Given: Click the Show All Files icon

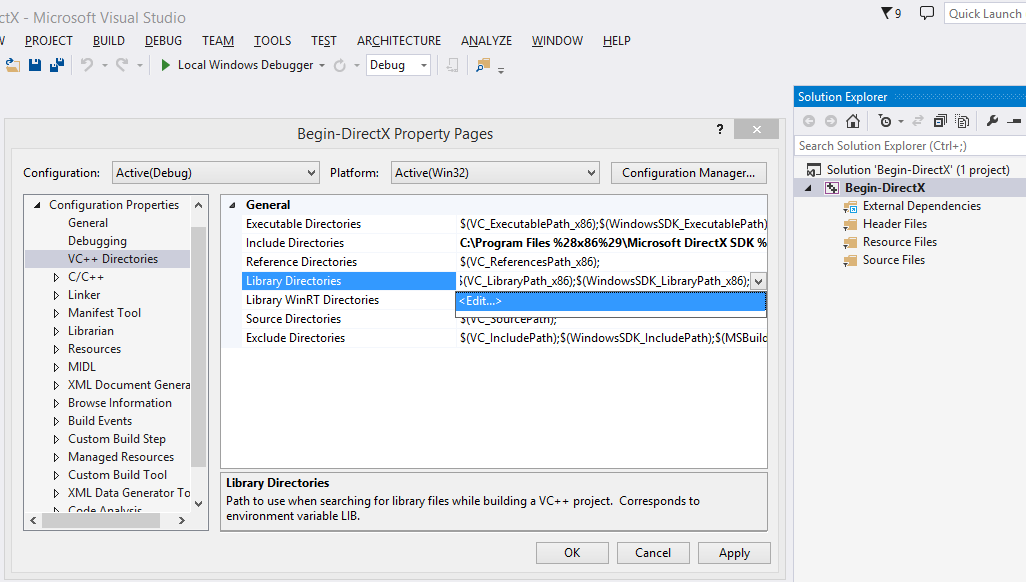Looking at the screenshot, I should (962, 121).
